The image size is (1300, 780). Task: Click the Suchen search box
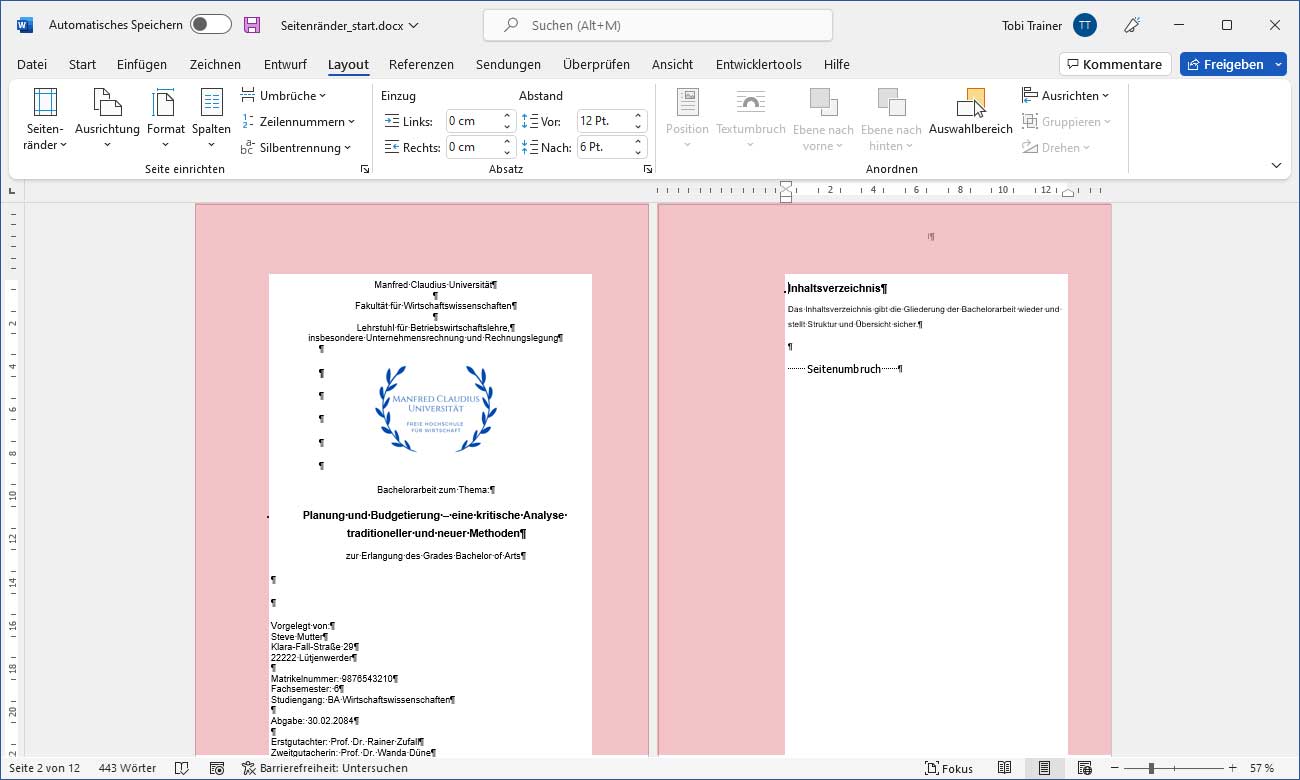(x=660, y=25)
